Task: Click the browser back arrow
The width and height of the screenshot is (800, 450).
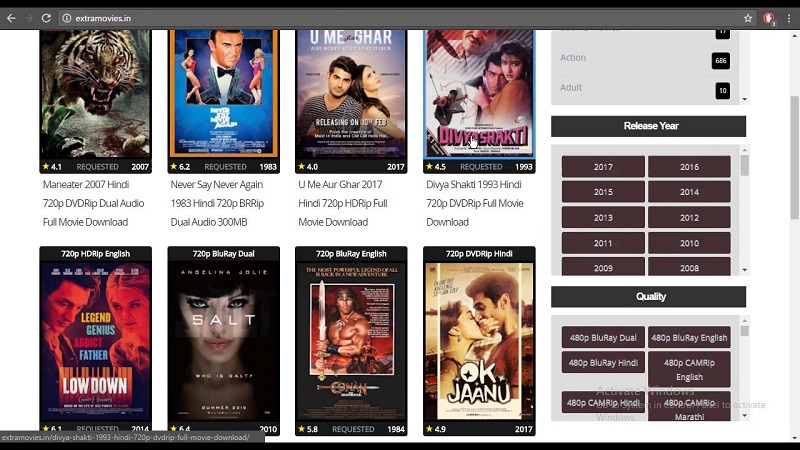Action: coord(11,18)
